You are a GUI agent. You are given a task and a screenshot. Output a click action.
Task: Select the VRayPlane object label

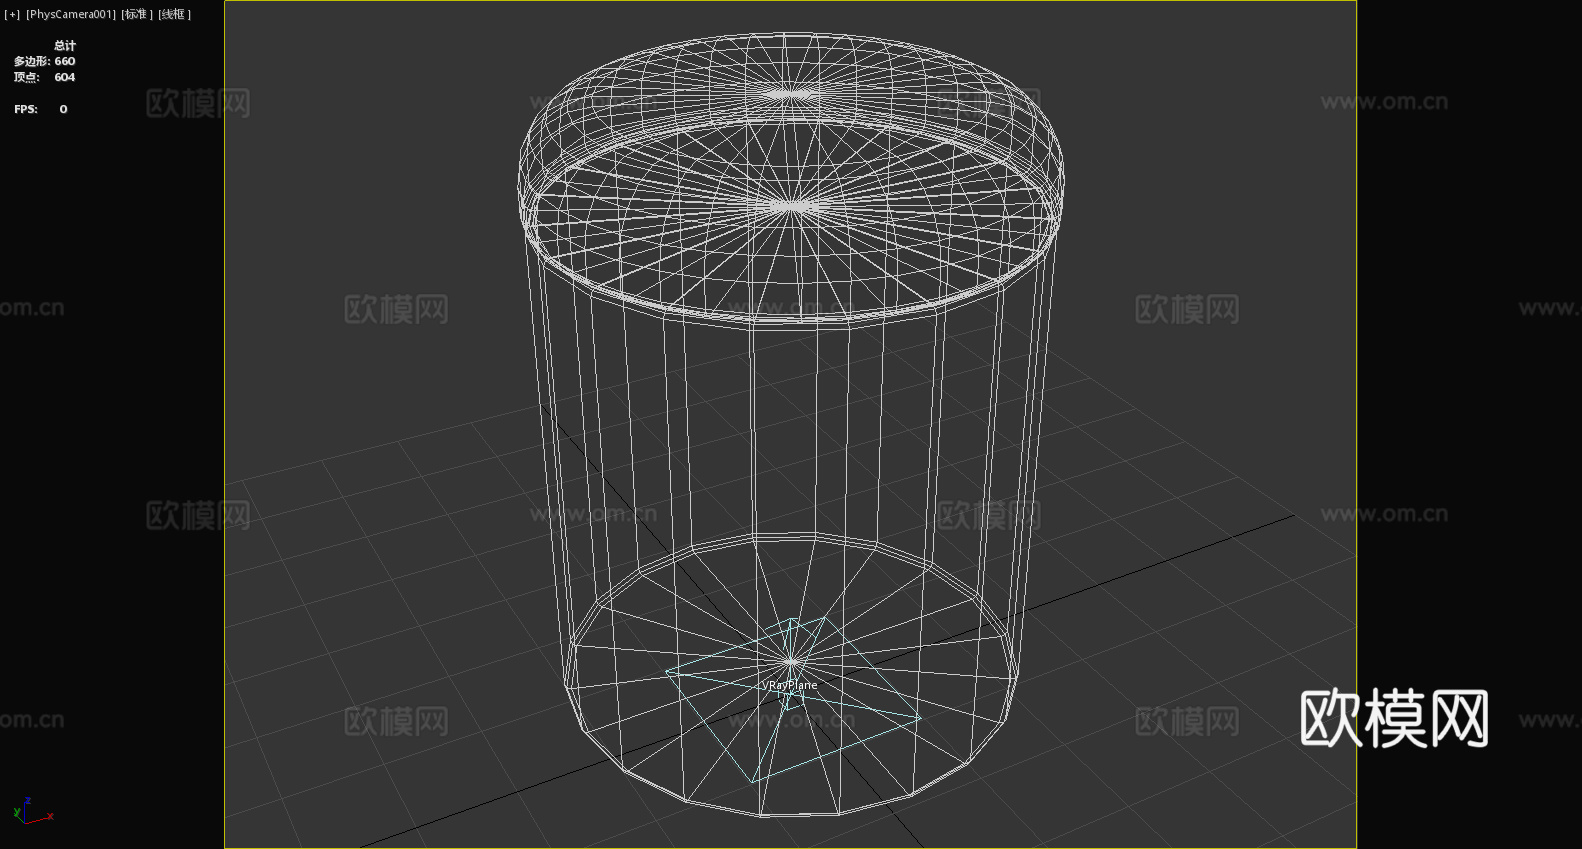pos(789,685)
